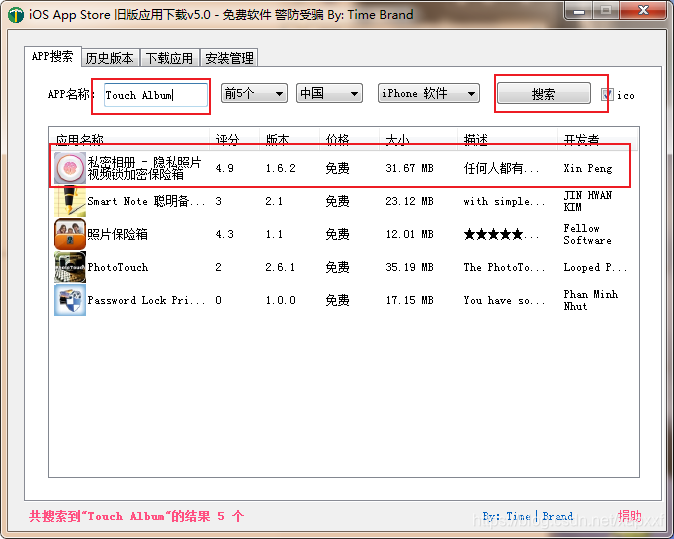Click the 23.12 MB size cell
Viewport: 674px width, 539px height.
(409, 201)
